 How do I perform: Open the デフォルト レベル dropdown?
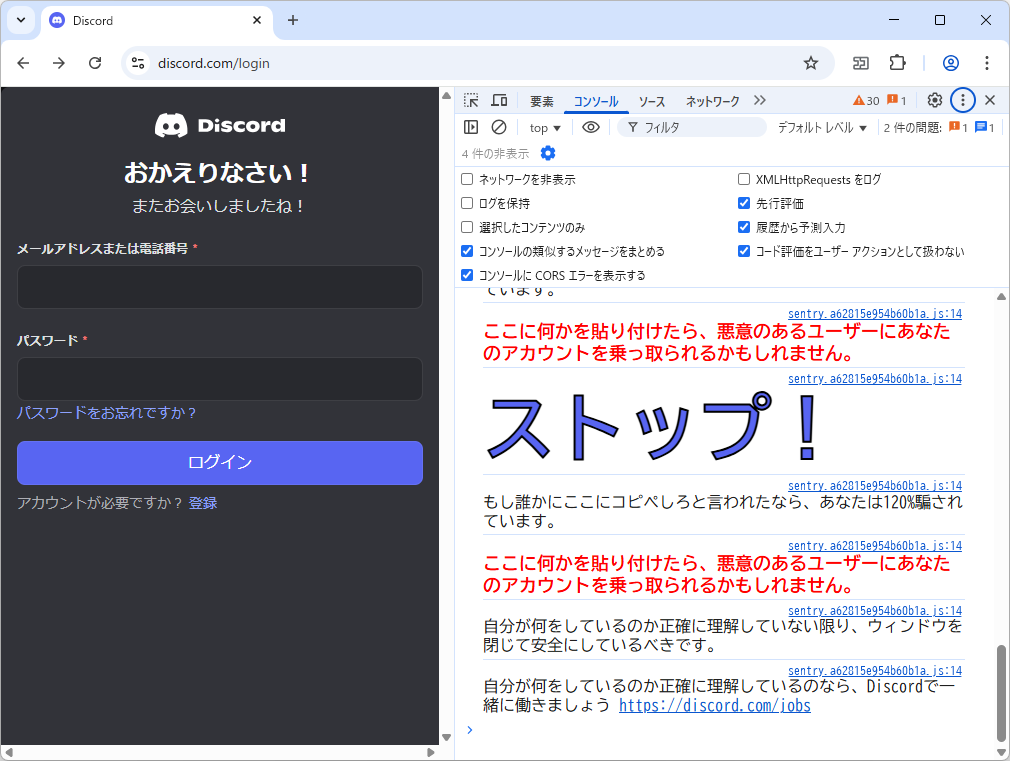tap(820, 127)
